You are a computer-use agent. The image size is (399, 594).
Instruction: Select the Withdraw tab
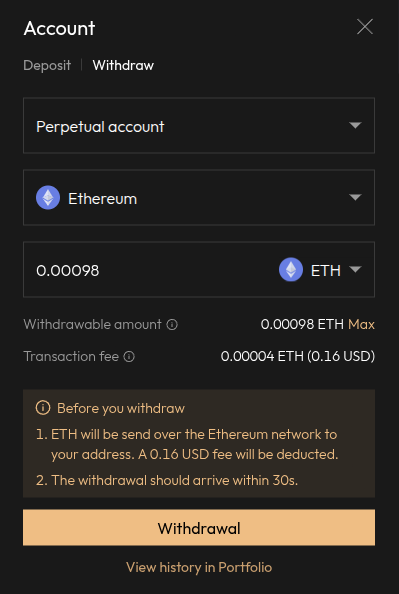123,65
